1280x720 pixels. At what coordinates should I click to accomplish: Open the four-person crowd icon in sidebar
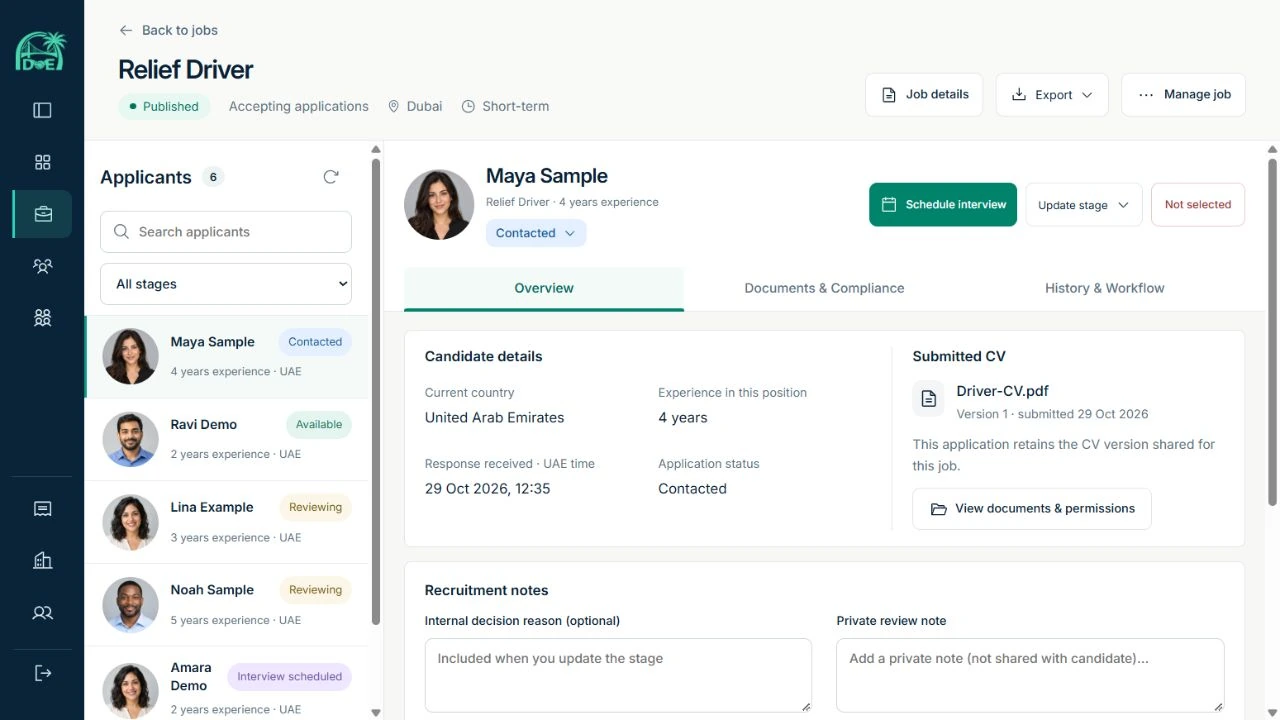[x=42, y=318]
